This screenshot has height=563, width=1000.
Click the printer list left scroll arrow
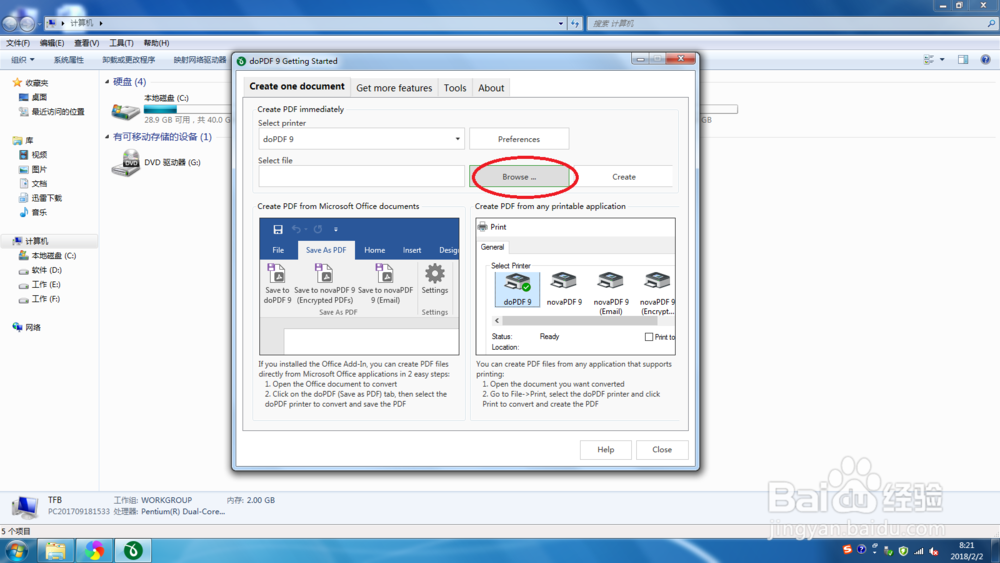[x=497, y=321]
